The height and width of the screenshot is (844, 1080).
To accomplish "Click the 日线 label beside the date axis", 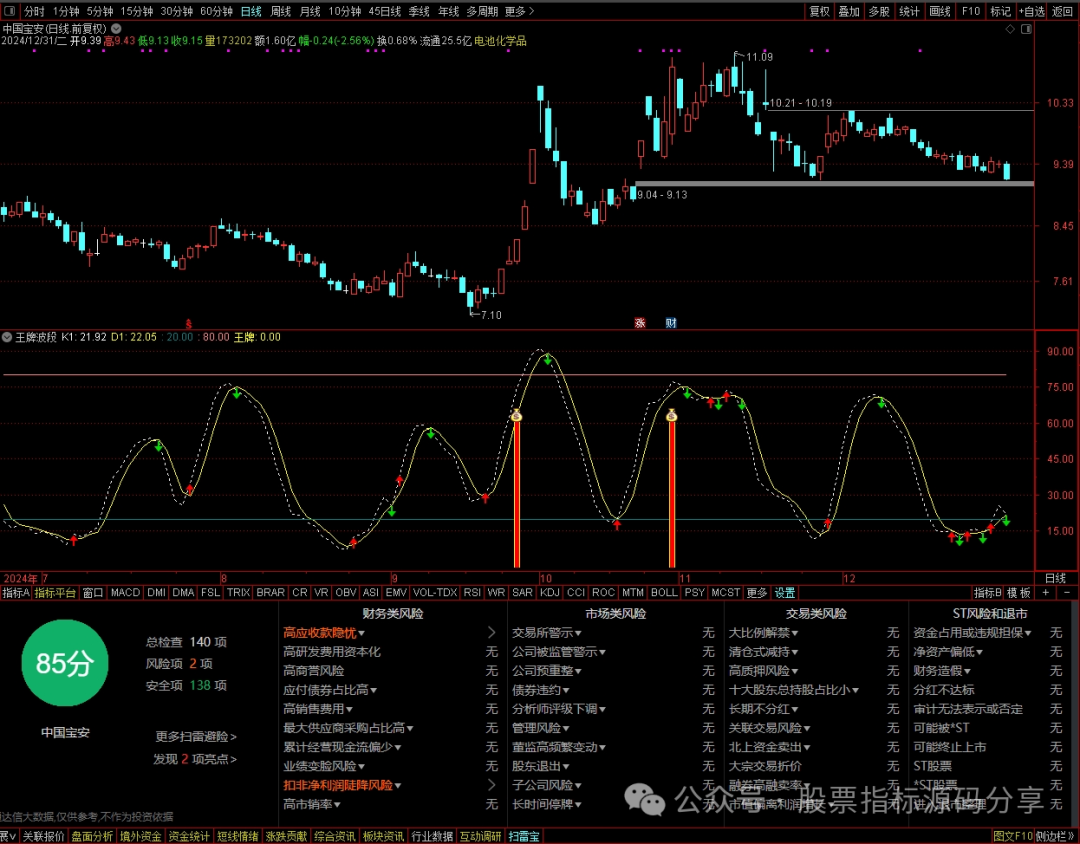I will click(x=1055, y=578).
